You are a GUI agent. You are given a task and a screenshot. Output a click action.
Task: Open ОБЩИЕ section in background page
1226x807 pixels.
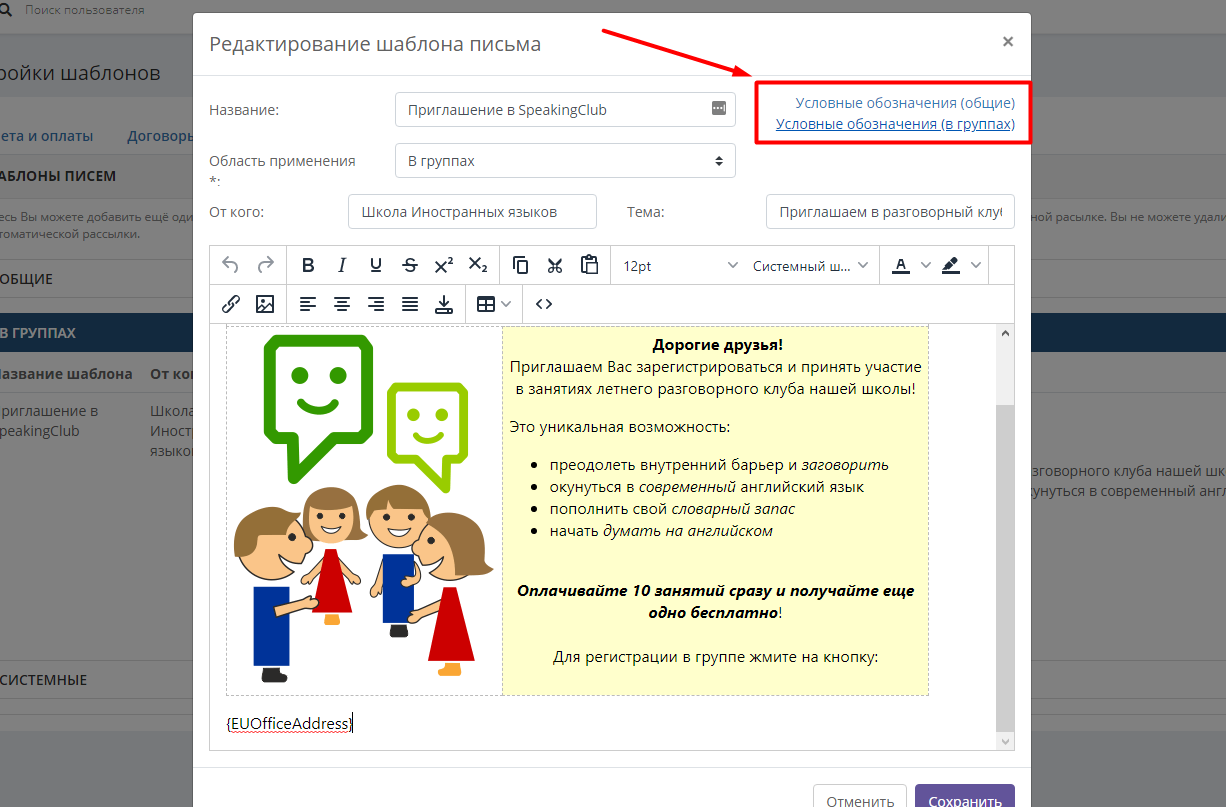coord(27,279)
